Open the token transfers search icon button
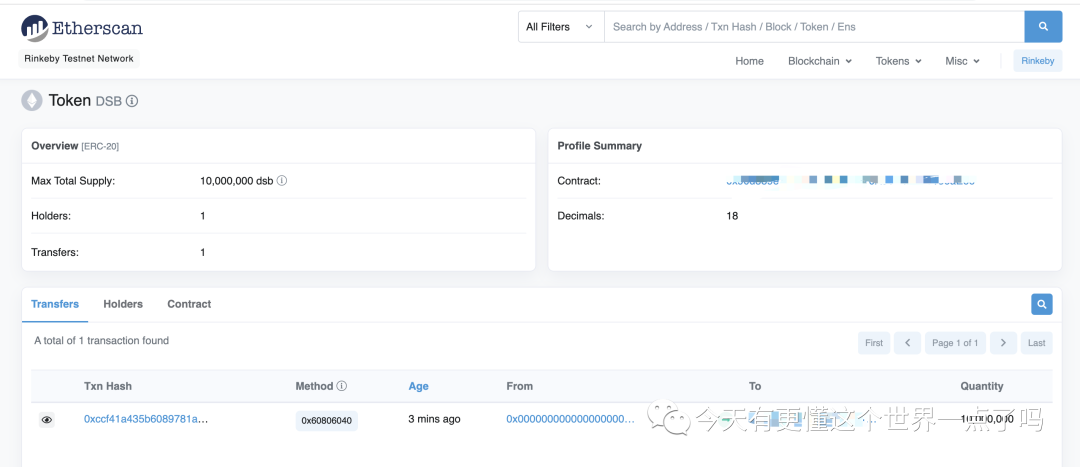Image resolution: width=1080 pixels, height=467 pixels. pos(1041,304)
